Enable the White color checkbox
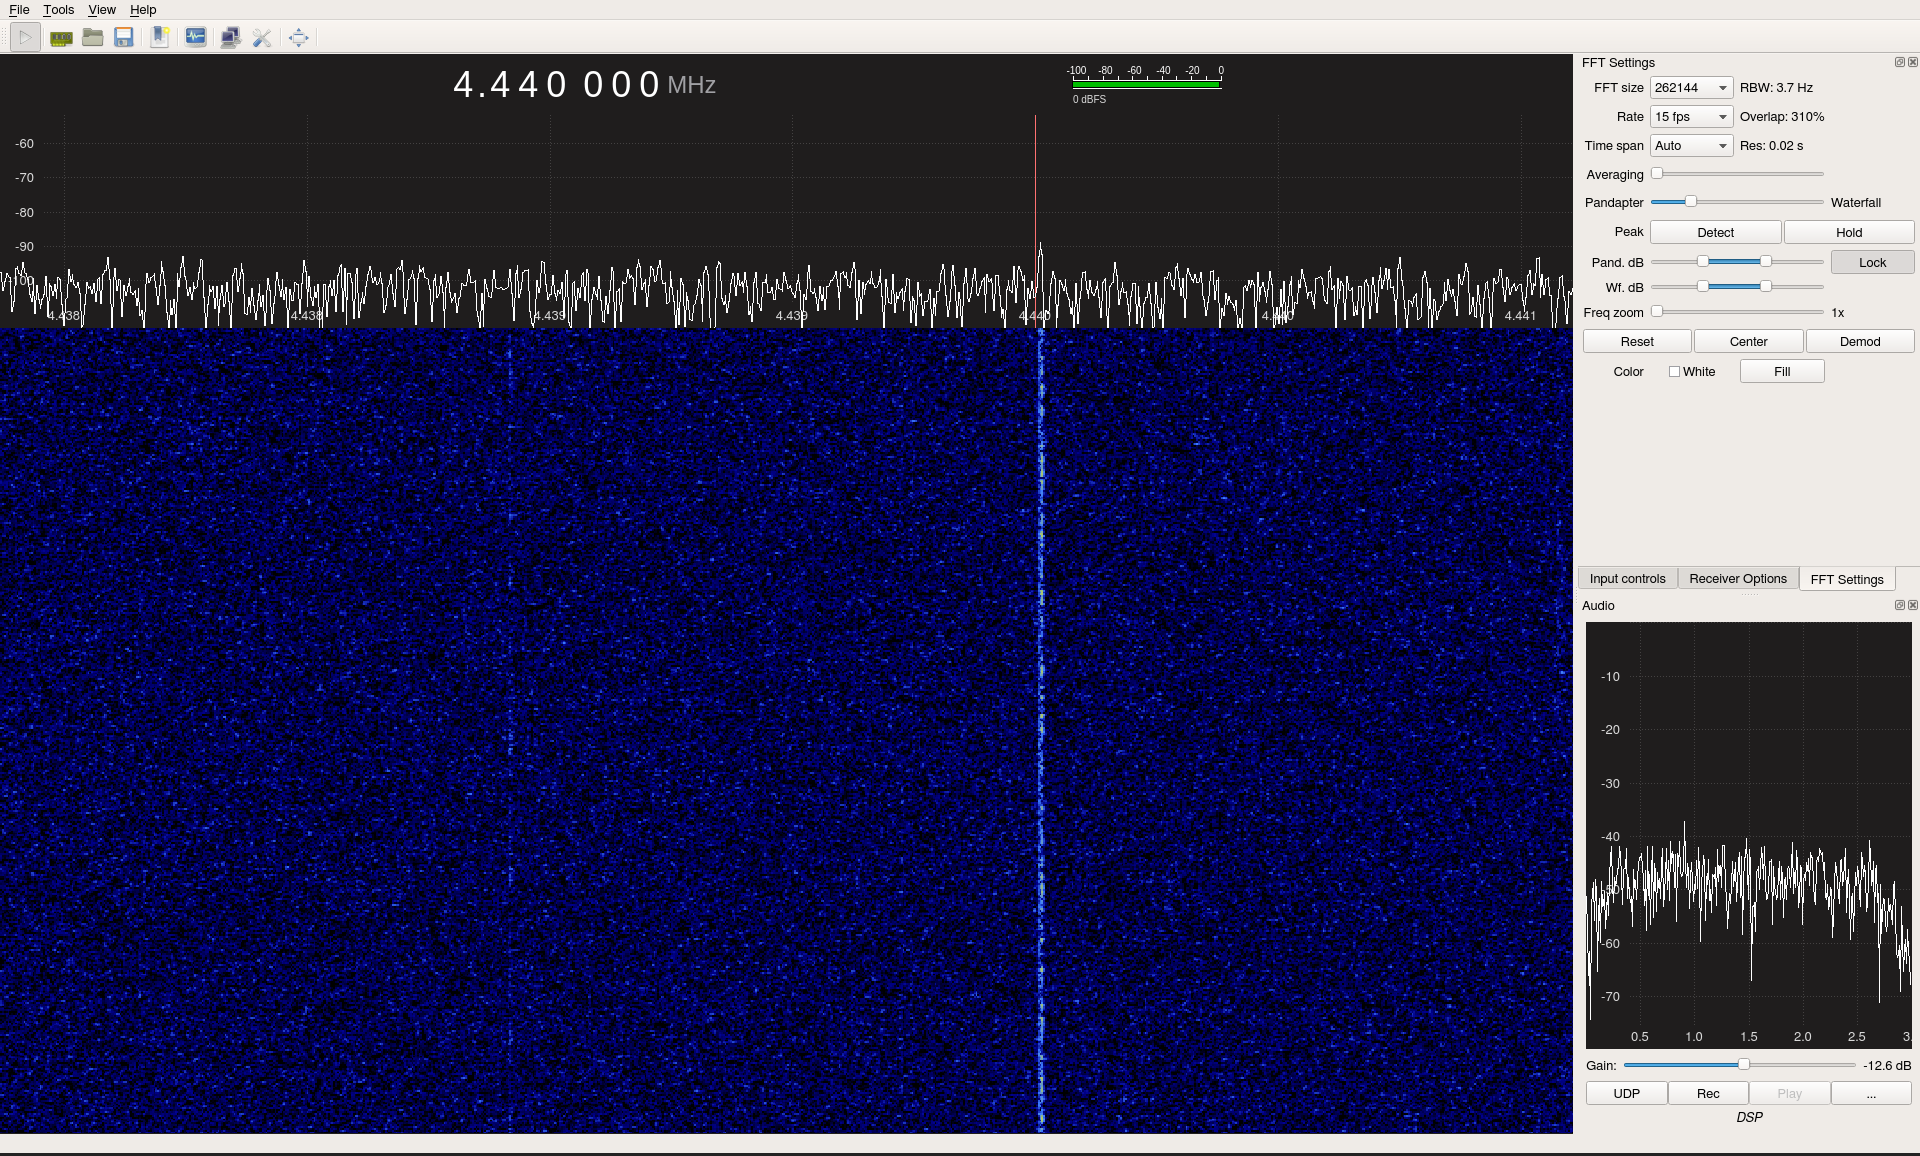Screen dimensions: 1920x1156 tap(1674, 372)
